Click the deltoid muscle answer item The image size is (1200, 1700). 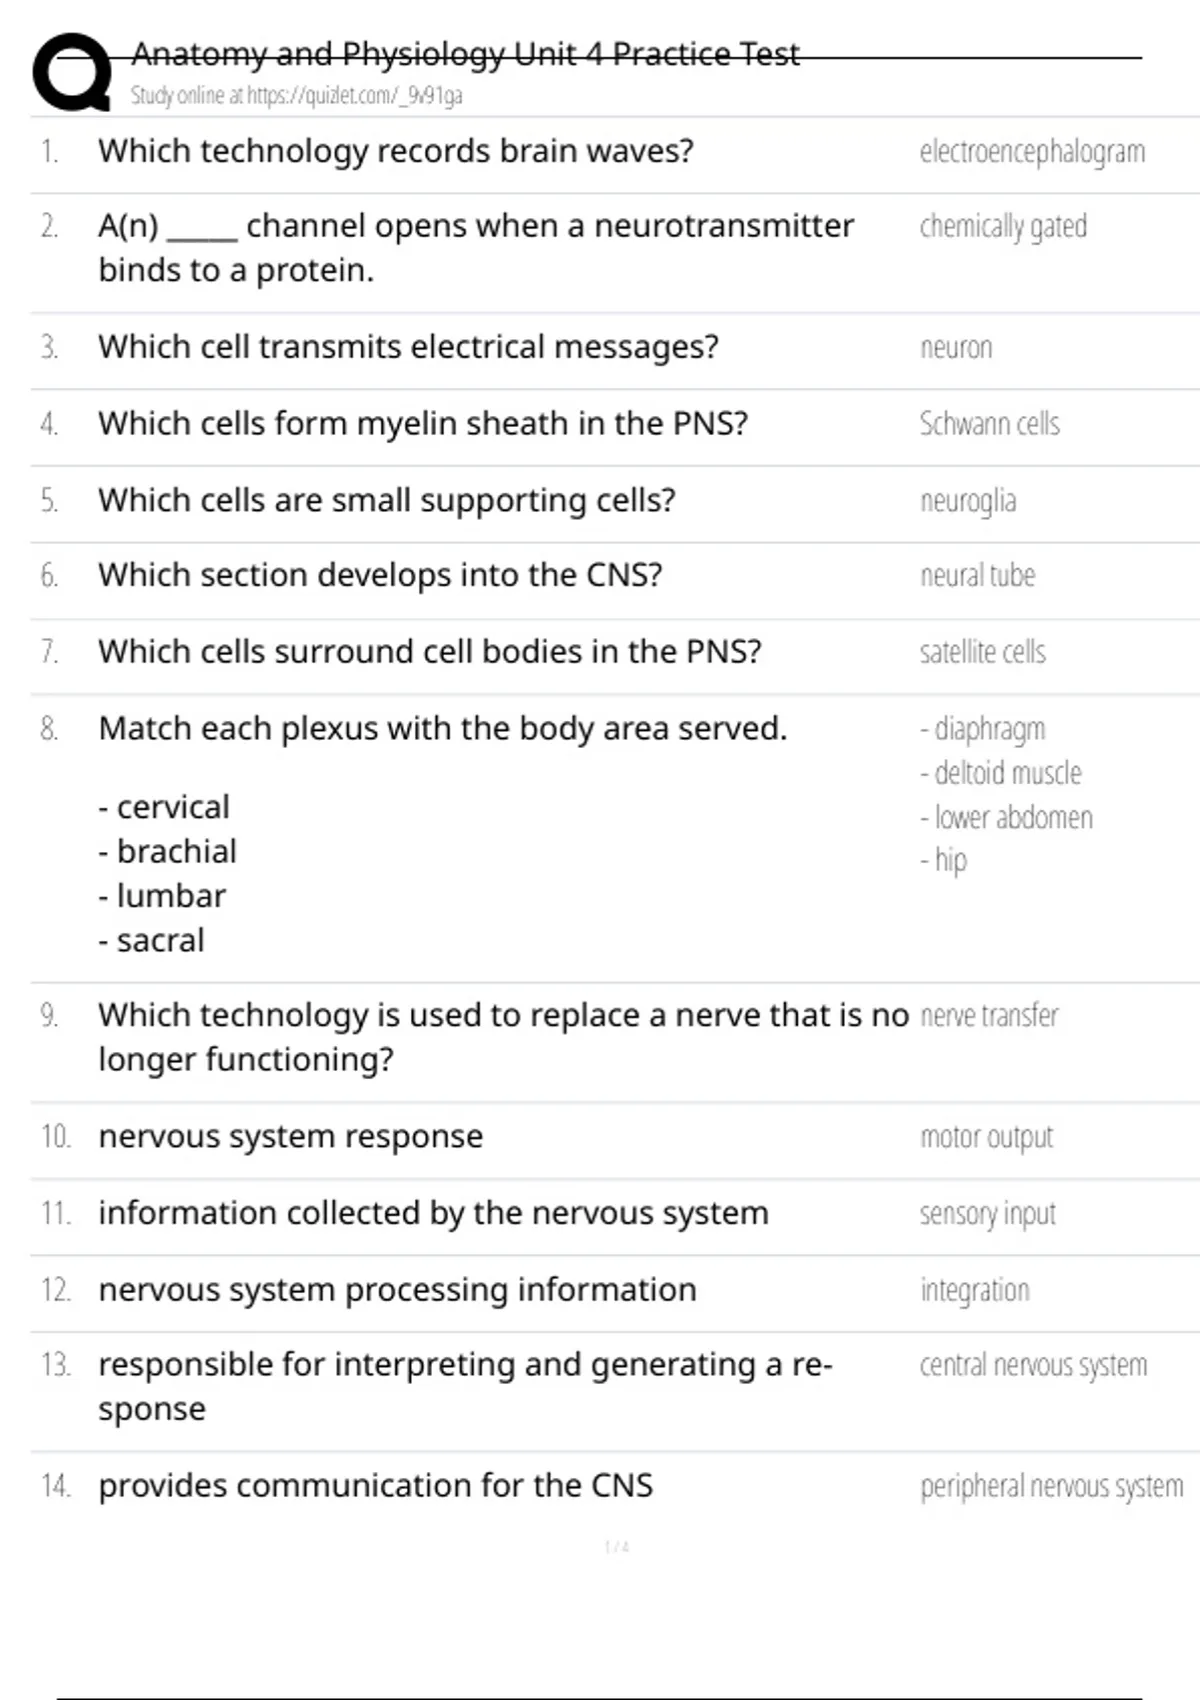click(1002, 773)
